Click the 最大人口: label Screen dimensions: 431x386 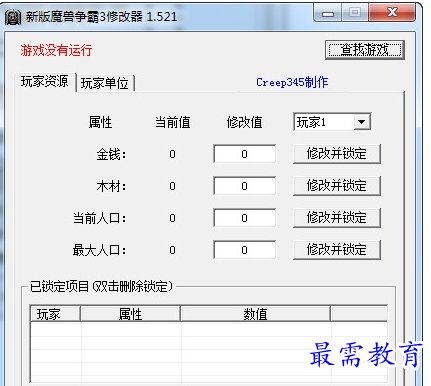[100, 250]
